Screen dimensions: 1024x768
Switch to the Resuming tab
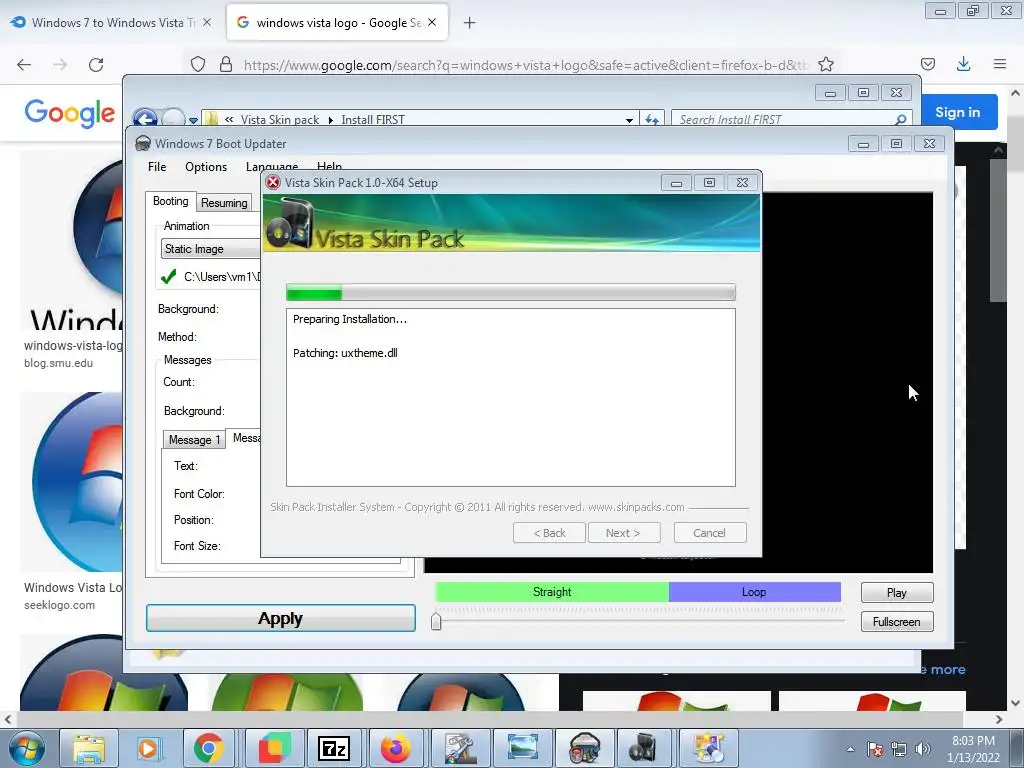pos(224,202)
